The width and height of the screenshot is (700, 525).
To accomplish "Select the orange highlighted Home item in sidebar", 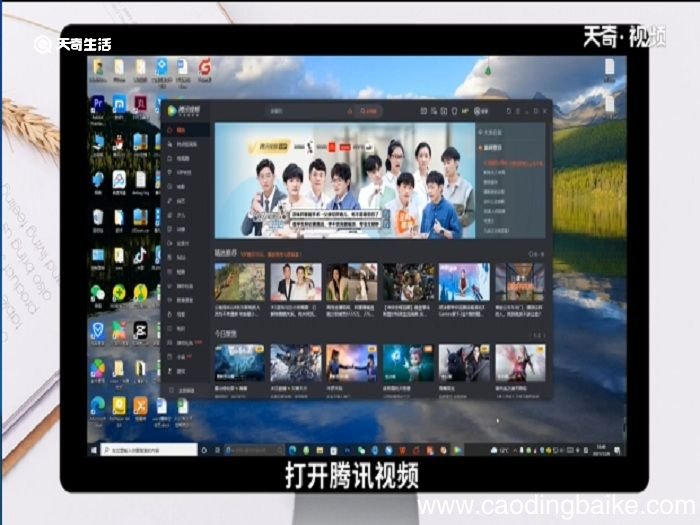I will 185,130.
